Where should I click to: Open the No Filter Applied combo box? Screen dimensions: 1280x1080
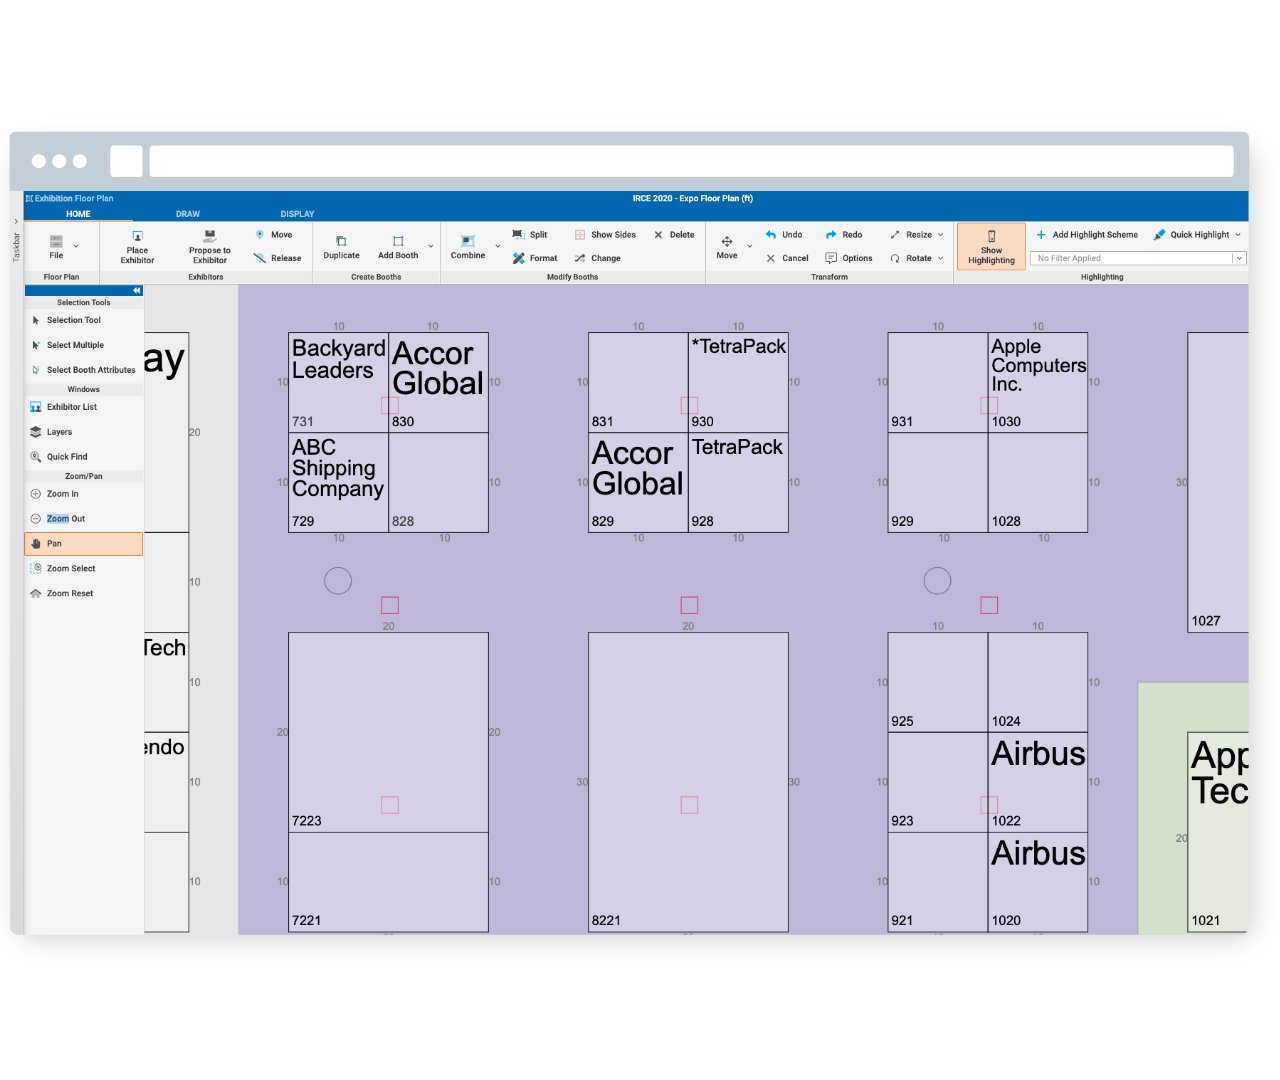pyautogui.click(x=1138, y=258)
